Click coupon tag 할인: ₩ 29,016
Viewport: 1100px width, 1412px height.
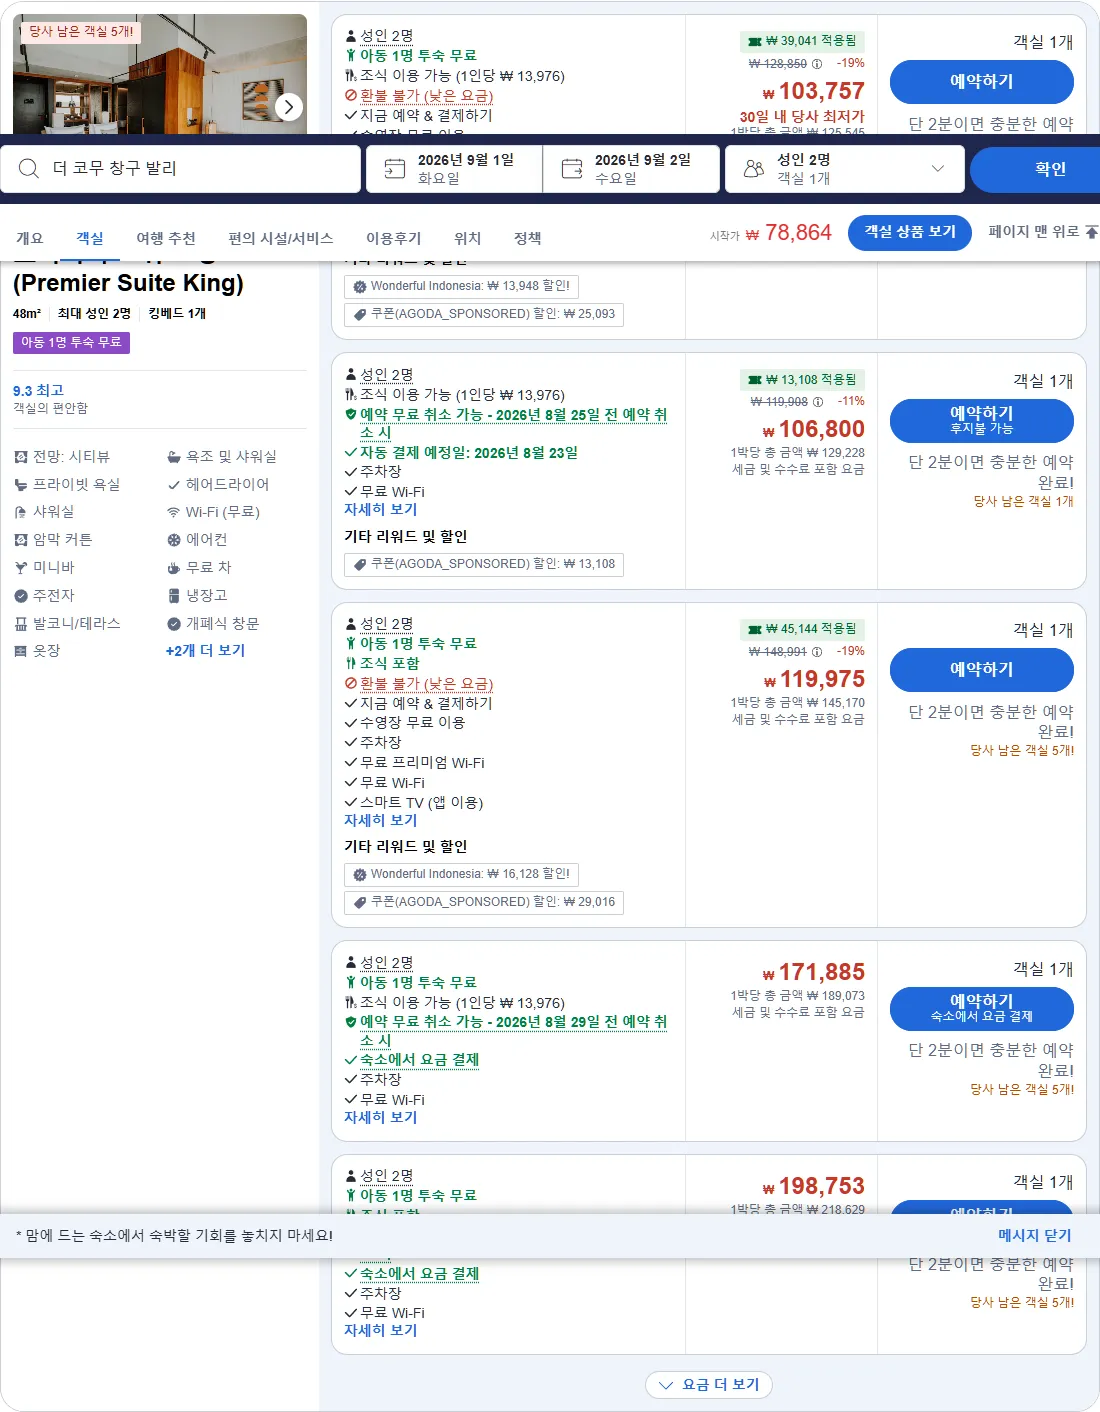point(484,902)
